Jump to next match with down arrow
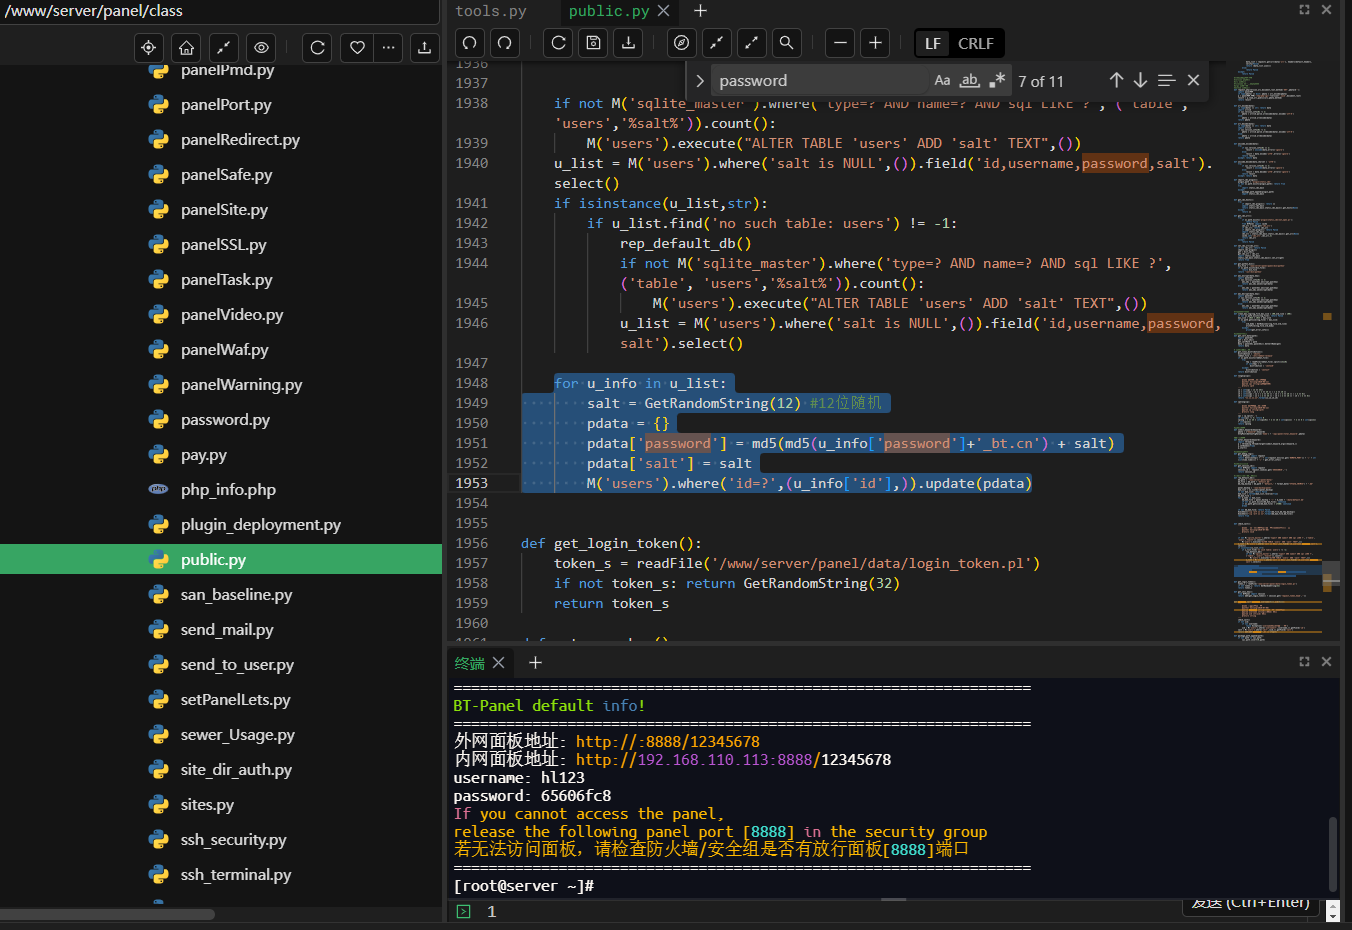This screenshot has height=930, width=1352. 1140,80
